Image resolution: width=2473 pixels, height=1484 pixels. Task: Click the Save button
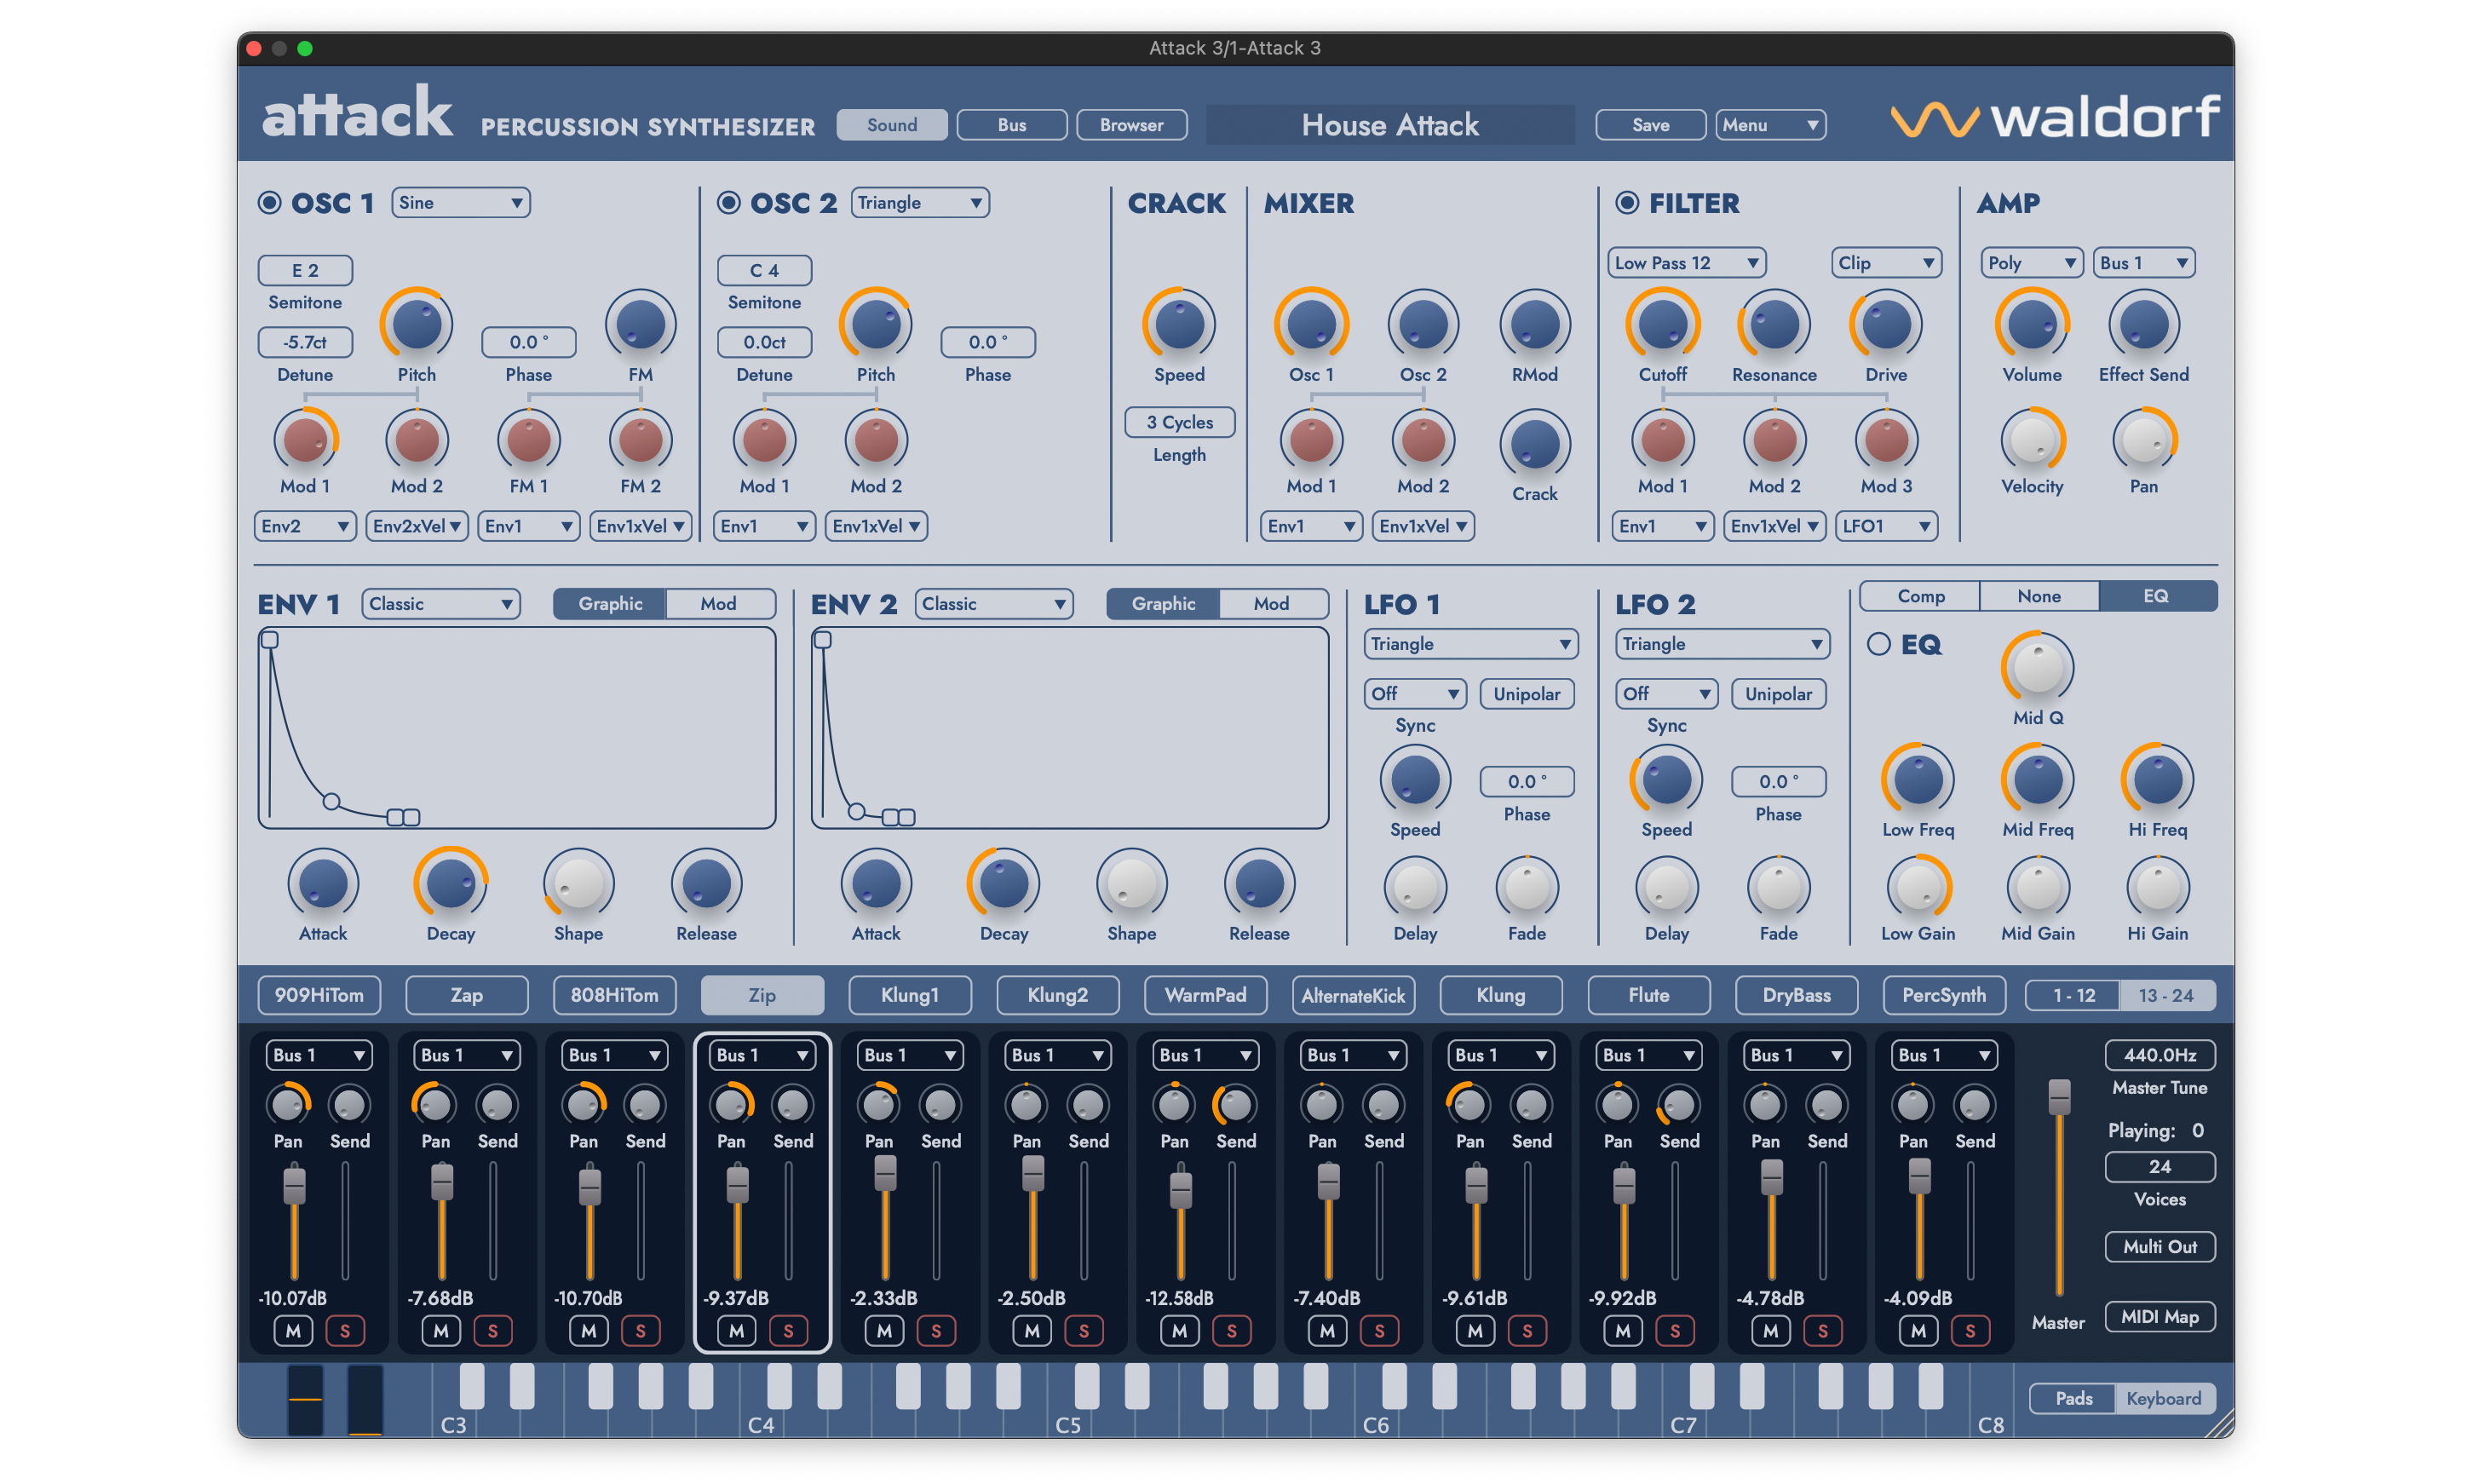[1649, 125]
